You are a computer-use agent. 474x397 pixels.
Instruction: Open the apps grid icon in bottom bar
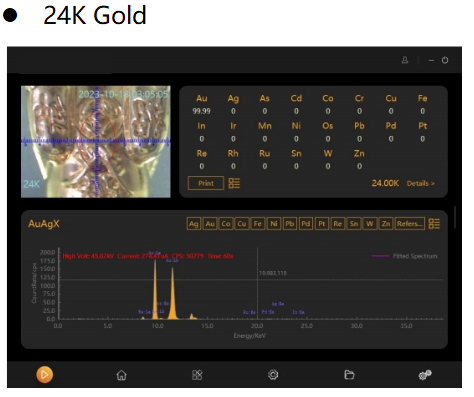pyautogui.click(x=197, y=375)
